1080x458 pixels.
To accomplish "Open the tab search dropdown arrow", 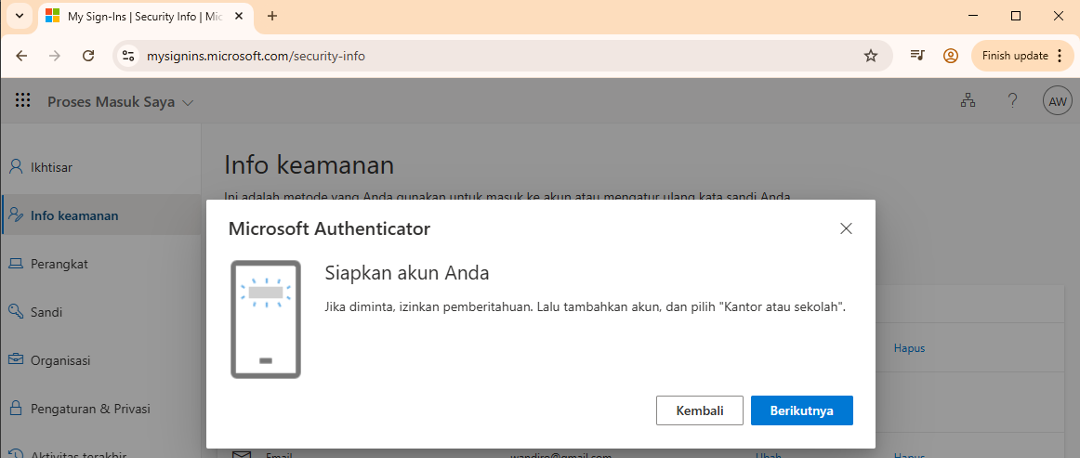I will (18, 16).
